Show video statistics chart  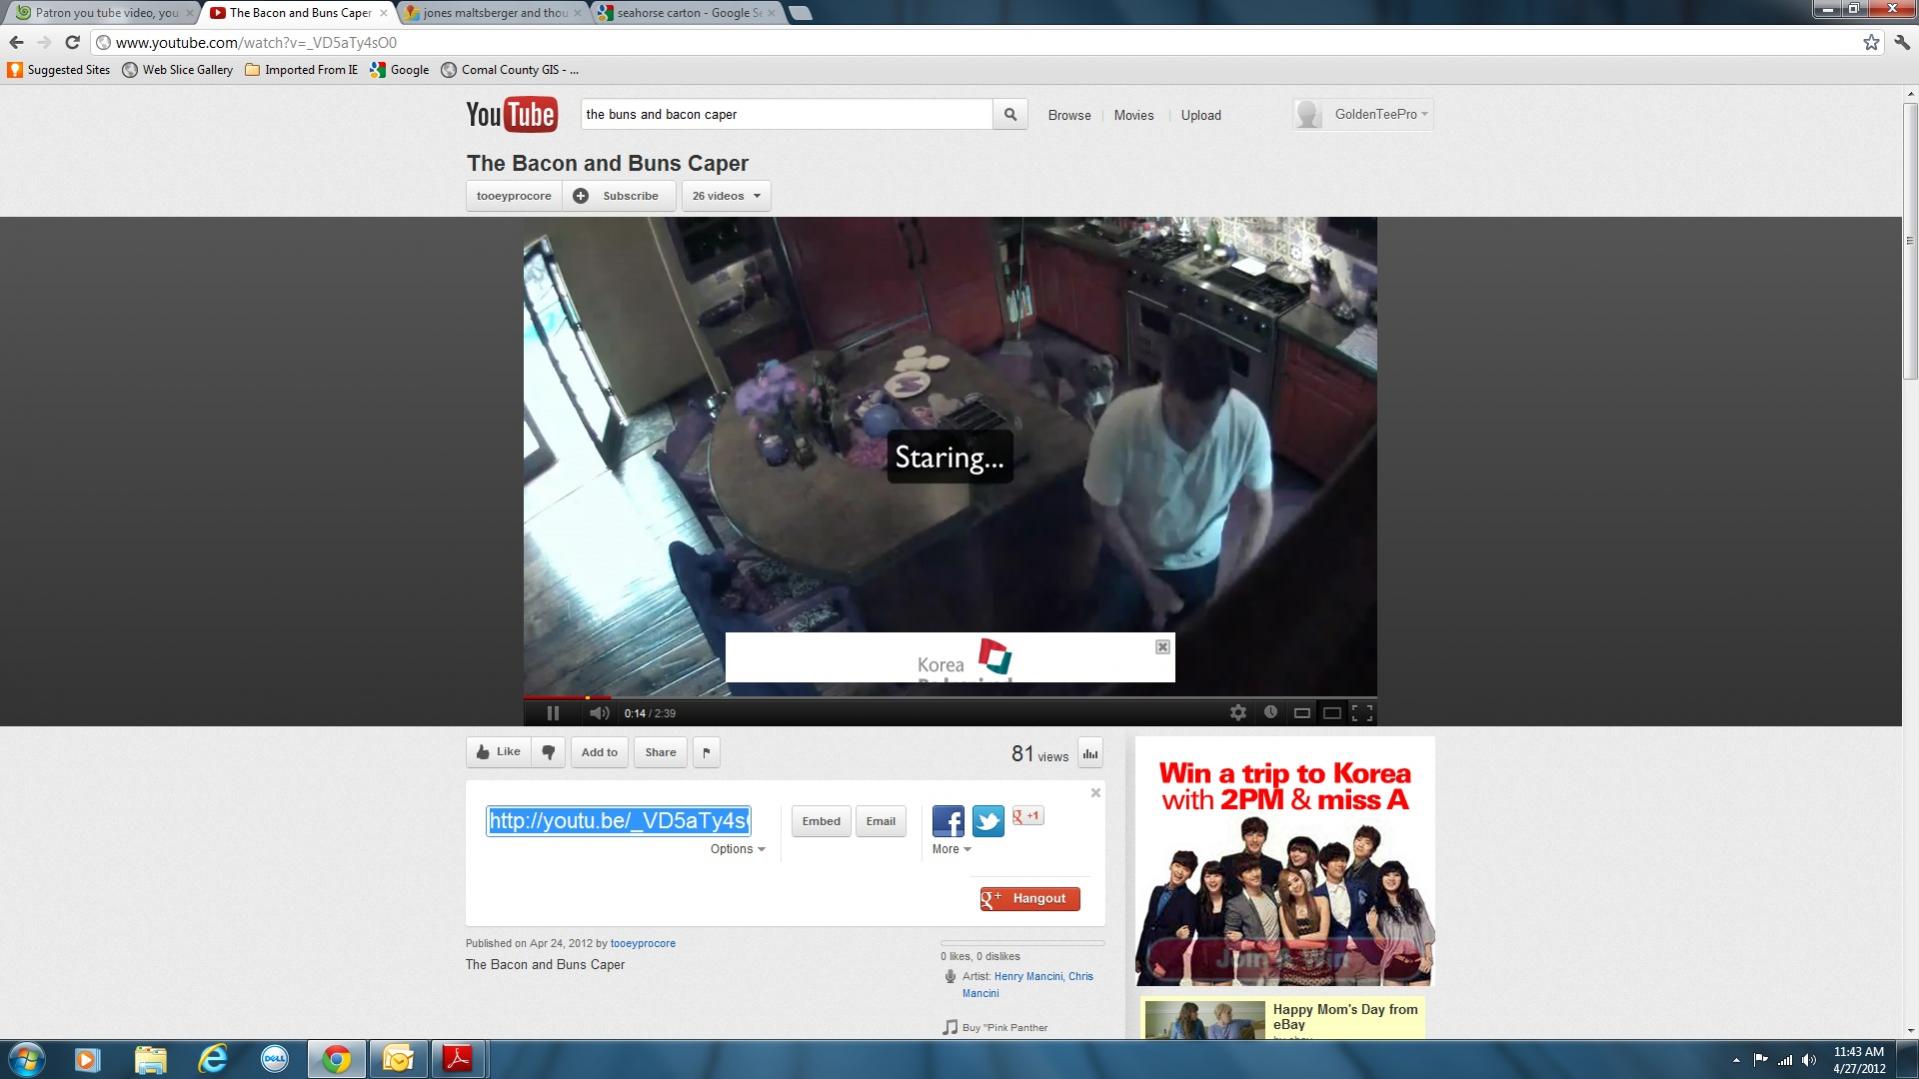1090,754
